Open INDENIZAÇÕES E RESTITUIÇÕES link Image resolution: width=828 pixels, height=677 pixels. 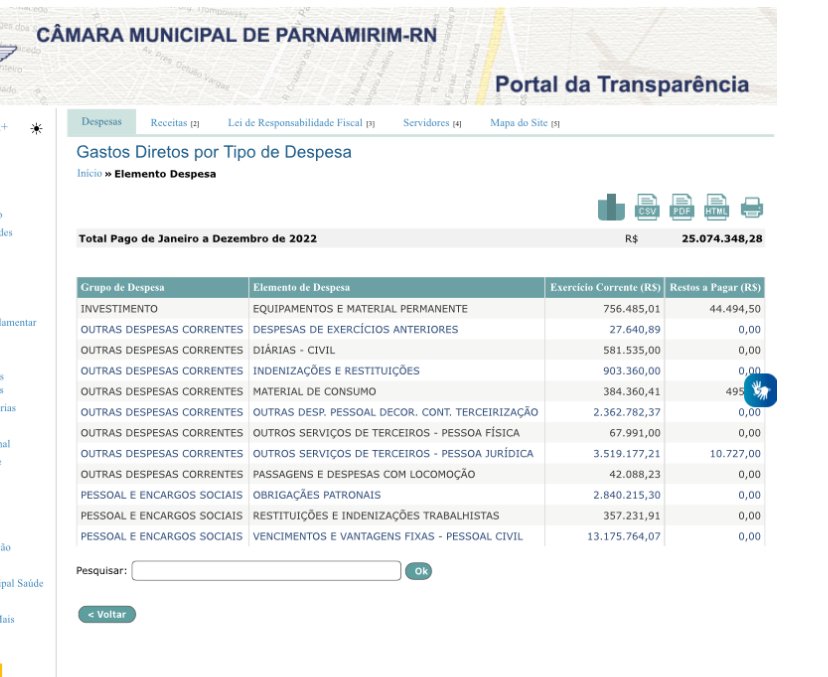pos(336,371)
